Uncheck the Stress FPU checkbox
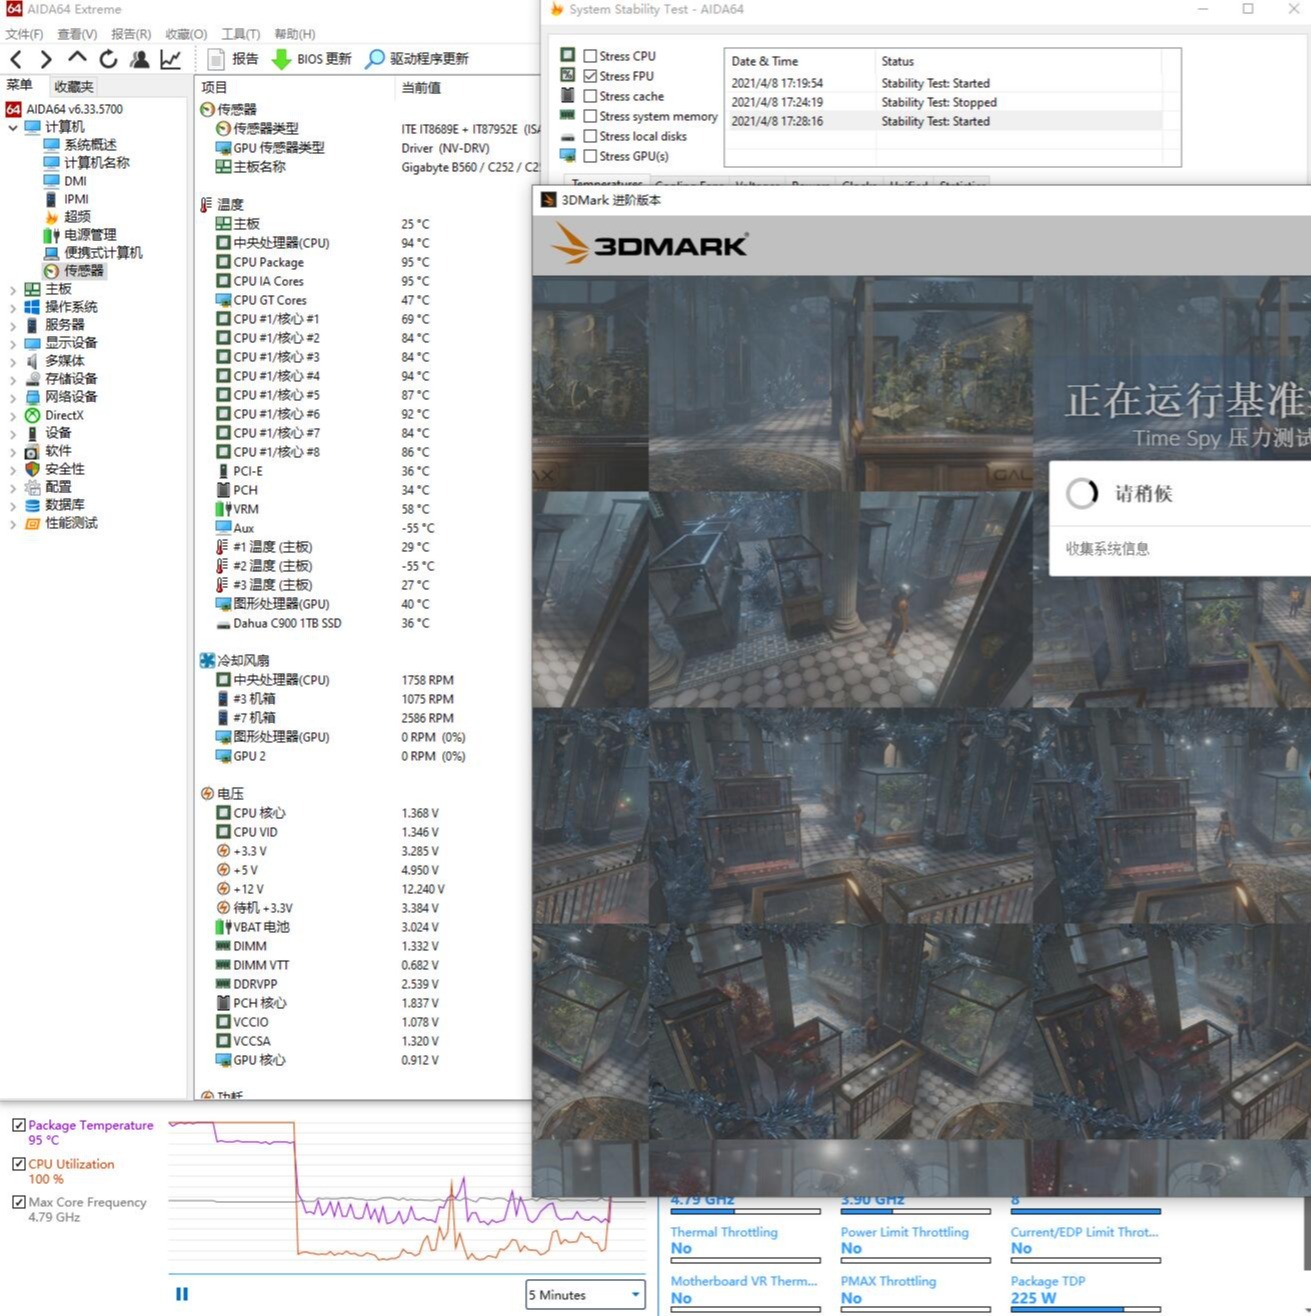The image size is (1311, 1316). [x=590, y=76]
